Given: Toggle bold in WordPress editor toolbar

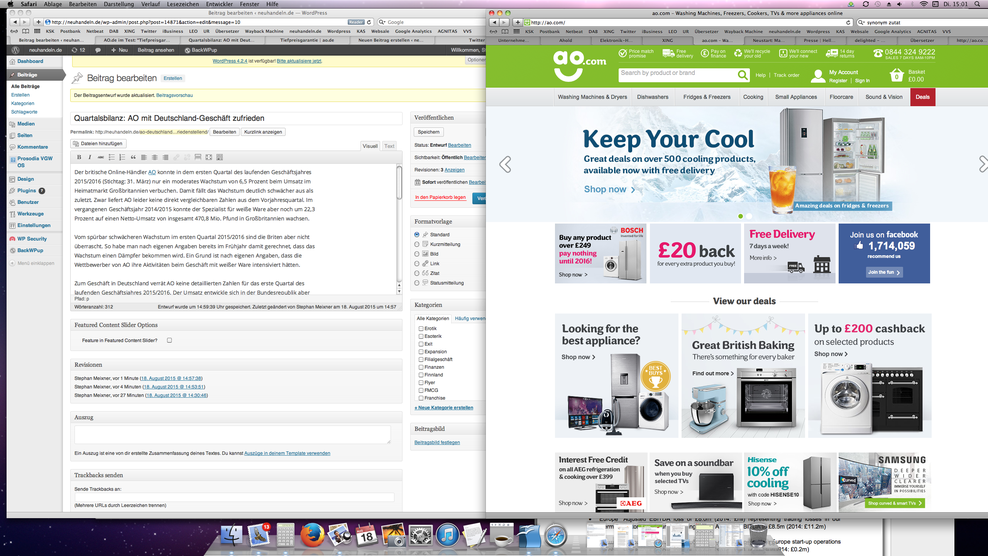Looking at the screenshot, I should pos(79,157).
